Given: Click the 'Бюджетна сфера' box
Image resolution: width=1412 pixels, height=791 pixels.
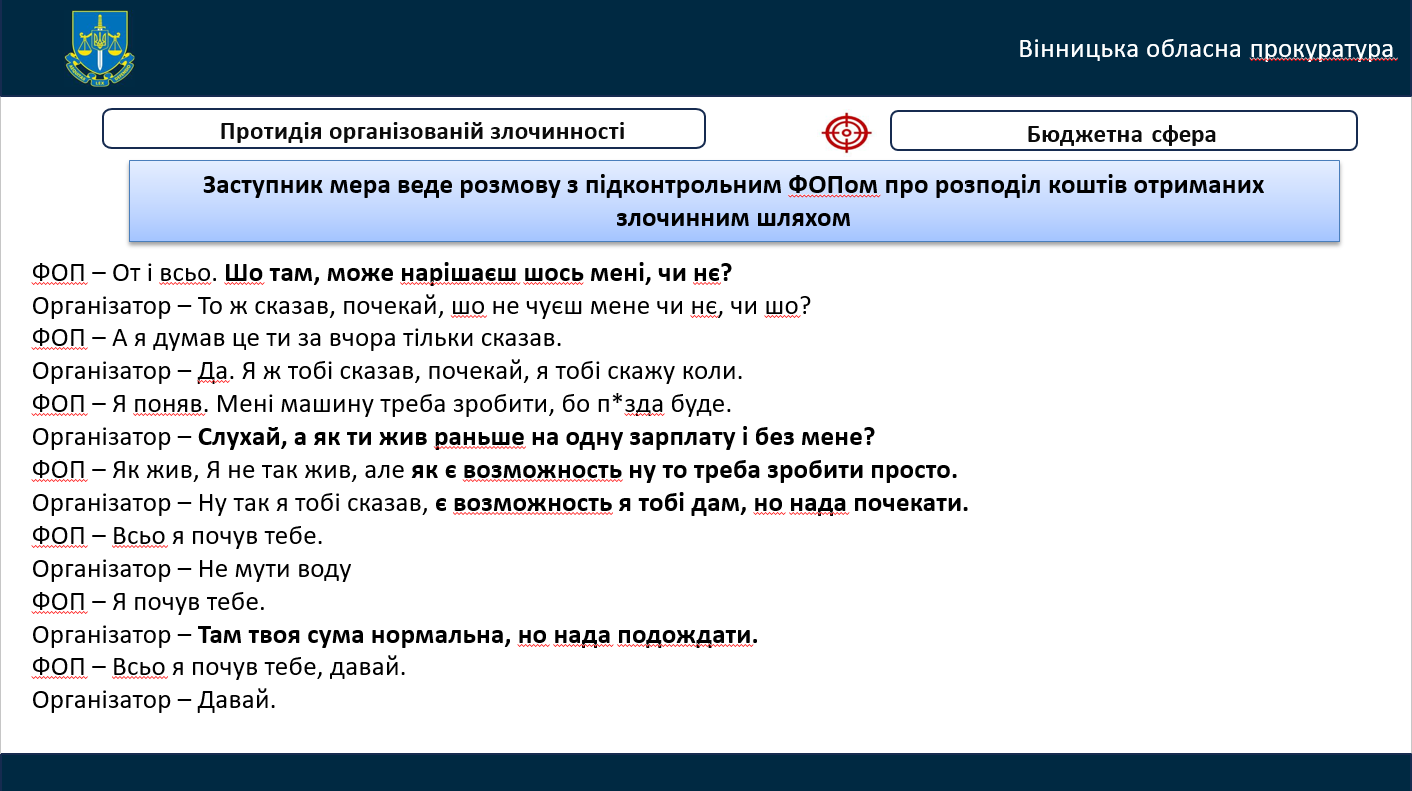Looking at the screenshot, I should (x=1122, y=132).
